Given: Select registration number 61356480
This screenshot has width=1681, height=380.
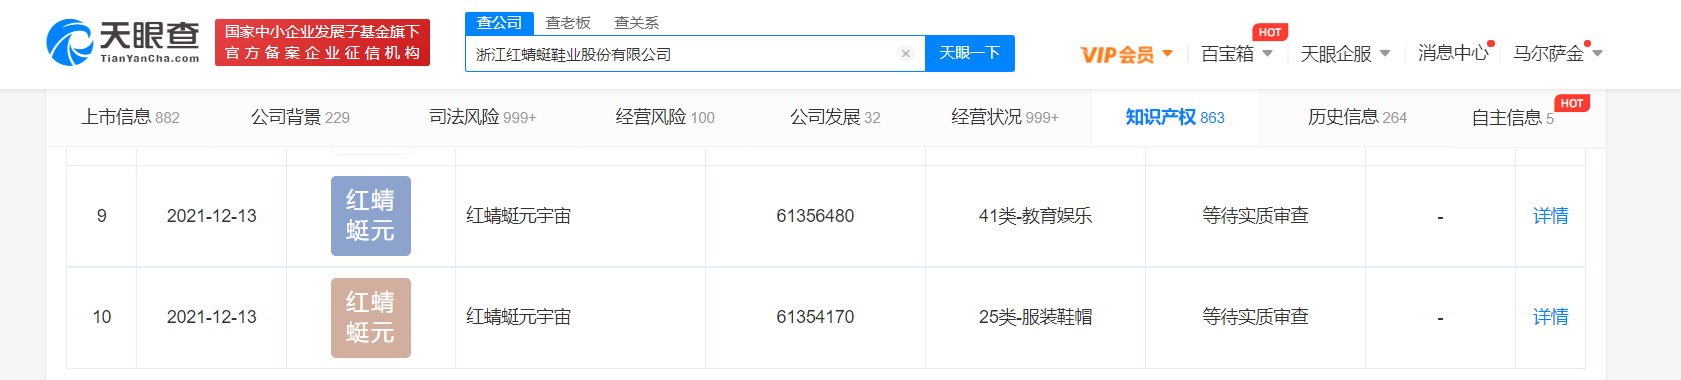Looking at the screenshot, I should pos(815,216).
